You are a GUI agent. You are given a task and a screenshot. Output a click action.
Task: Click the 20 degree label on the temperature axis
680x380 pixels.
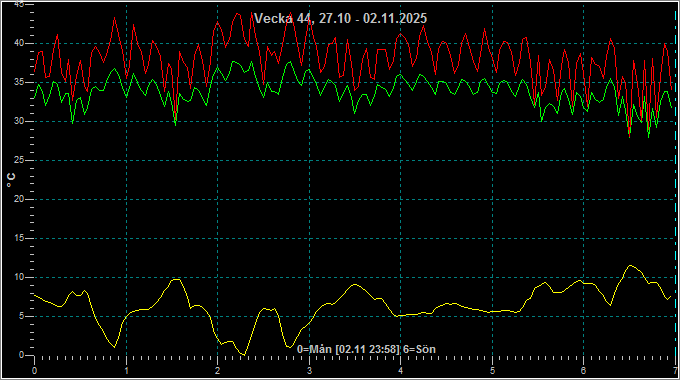point(19,199)
